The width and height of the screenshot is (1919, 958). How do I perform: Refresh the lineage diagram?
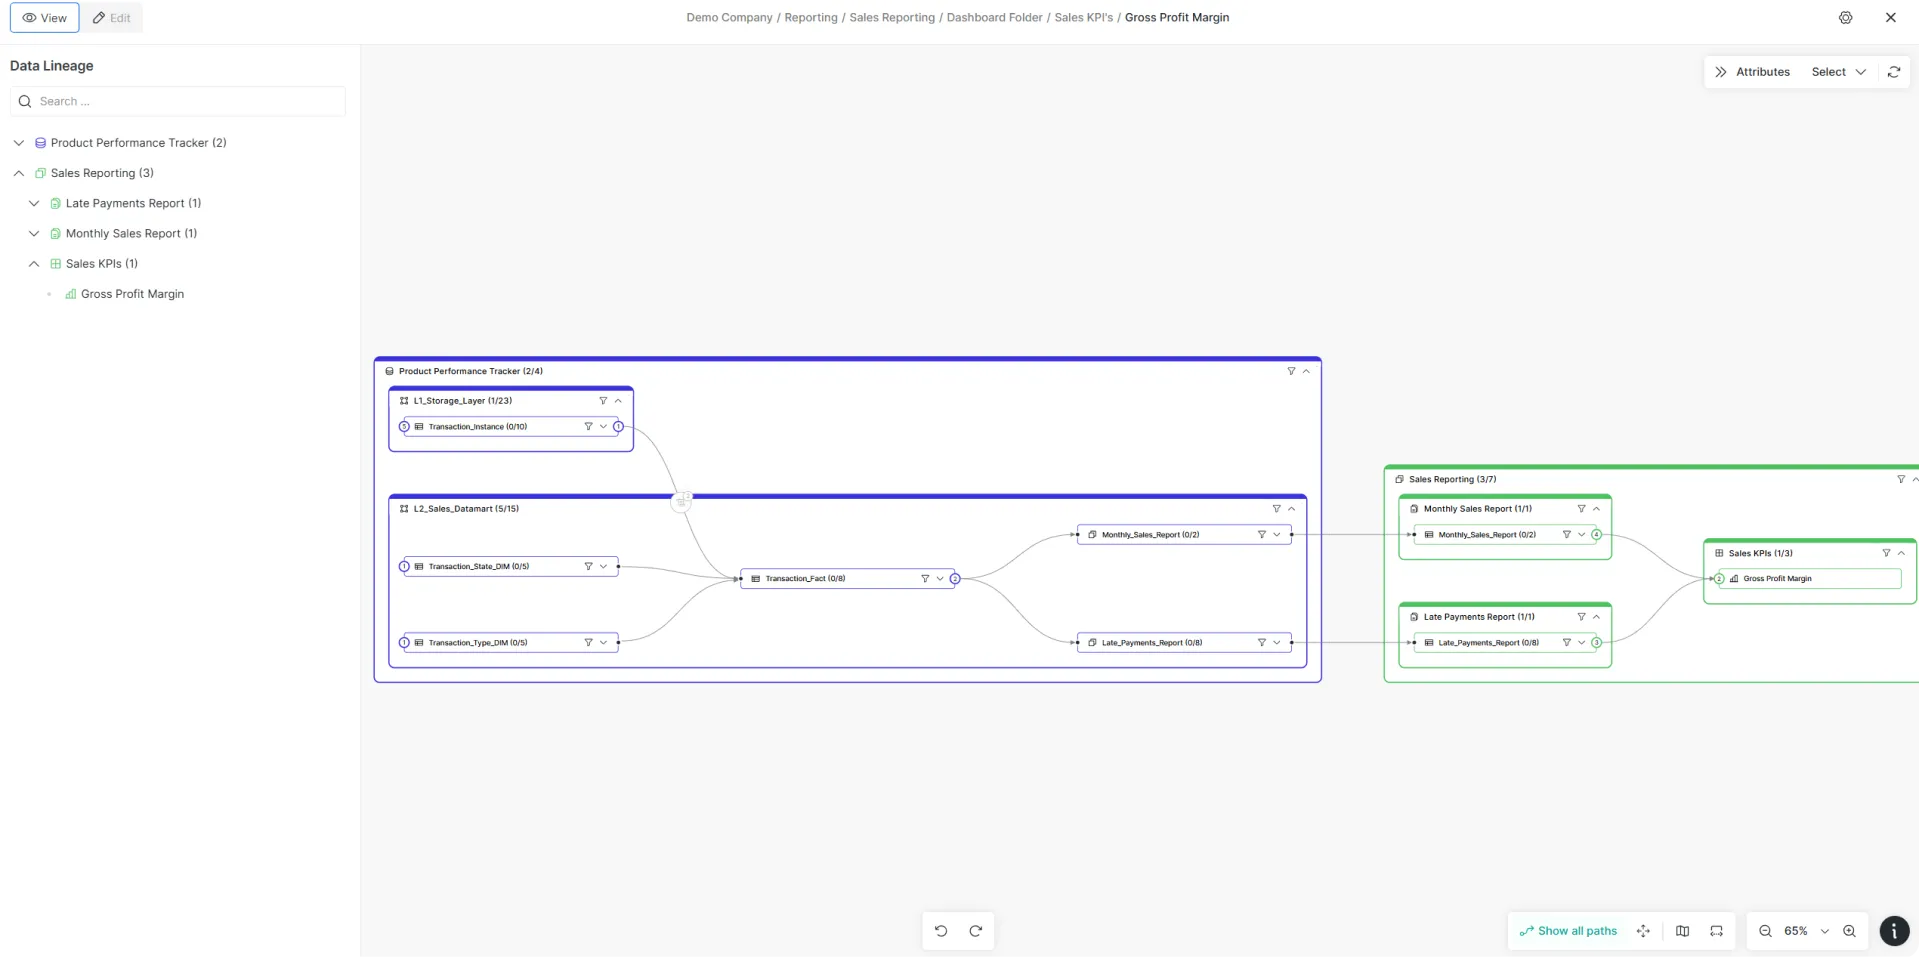[x=1894, y=72]
